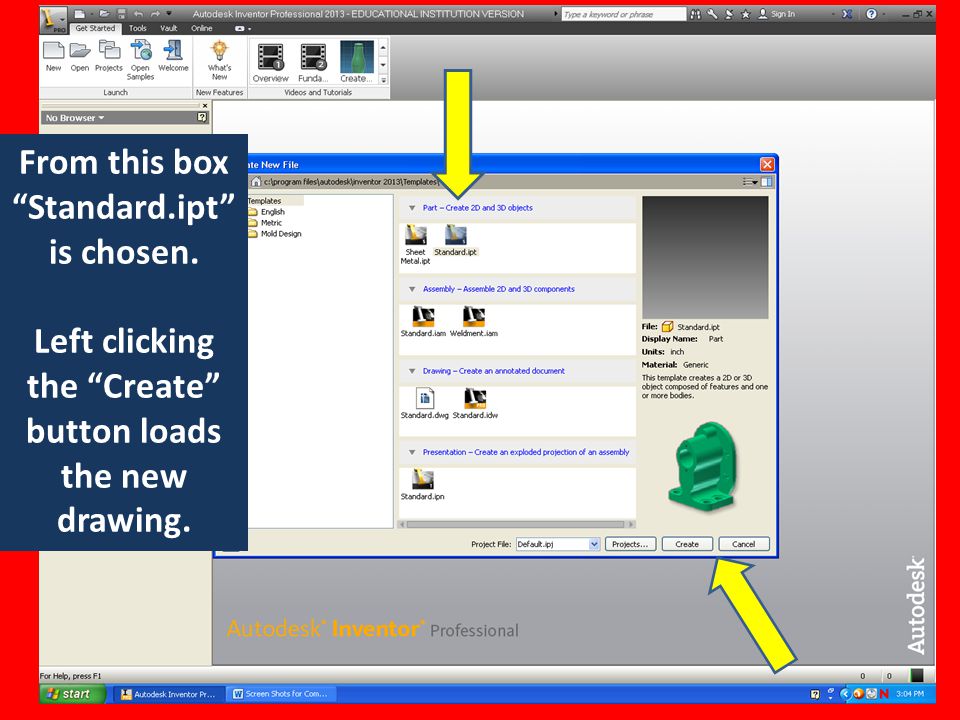Select the Standard.iam template

click(423, 321)
